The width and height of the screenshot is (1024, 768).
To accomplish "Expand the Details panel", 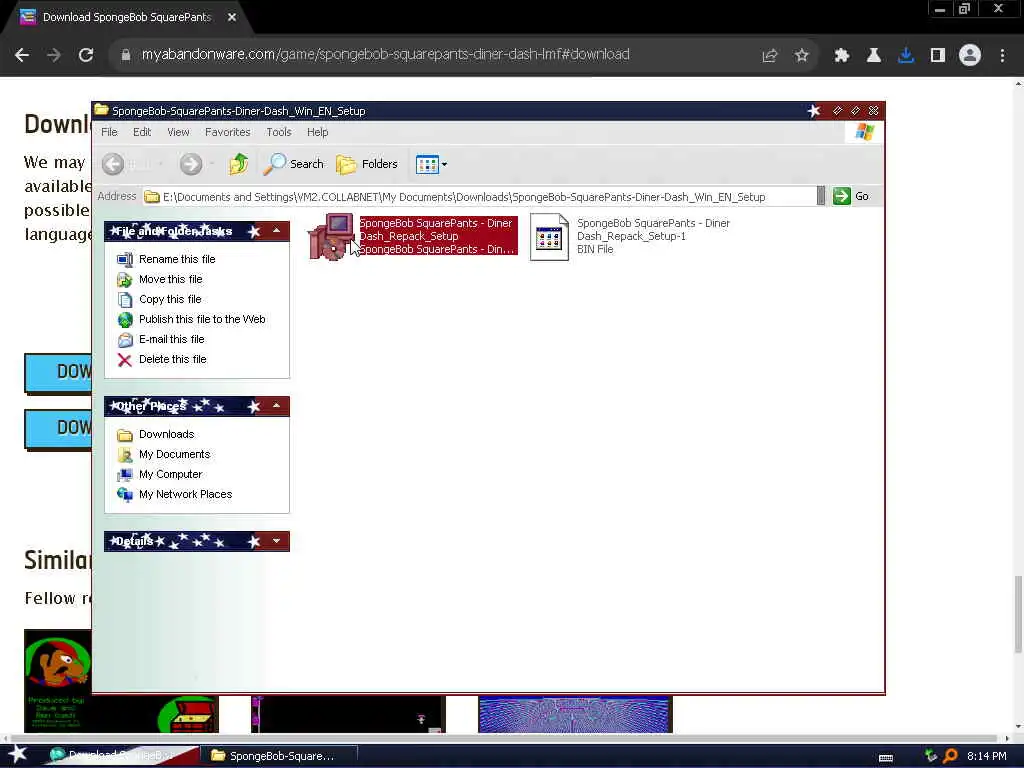I will coord(276,541).
